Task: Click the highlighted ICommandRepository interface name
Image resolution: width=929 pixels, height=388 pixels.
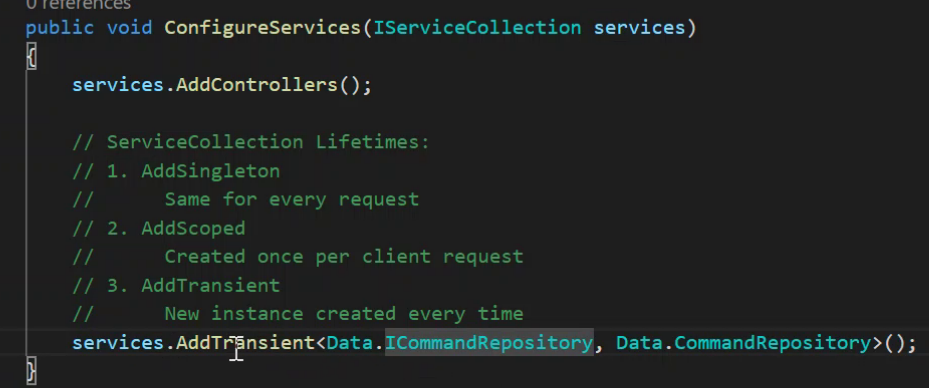Action: [x=489, y=343]
